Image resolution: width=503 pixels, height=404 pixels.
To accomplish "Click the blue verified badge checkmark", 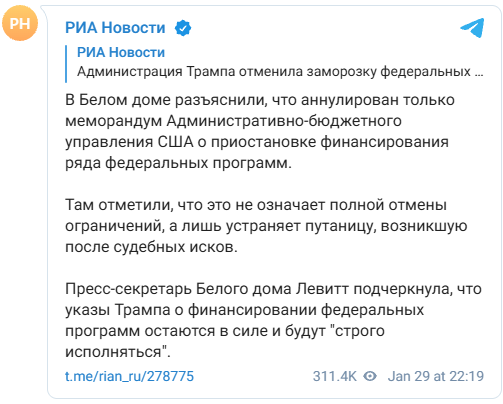I will pos(183,28).
